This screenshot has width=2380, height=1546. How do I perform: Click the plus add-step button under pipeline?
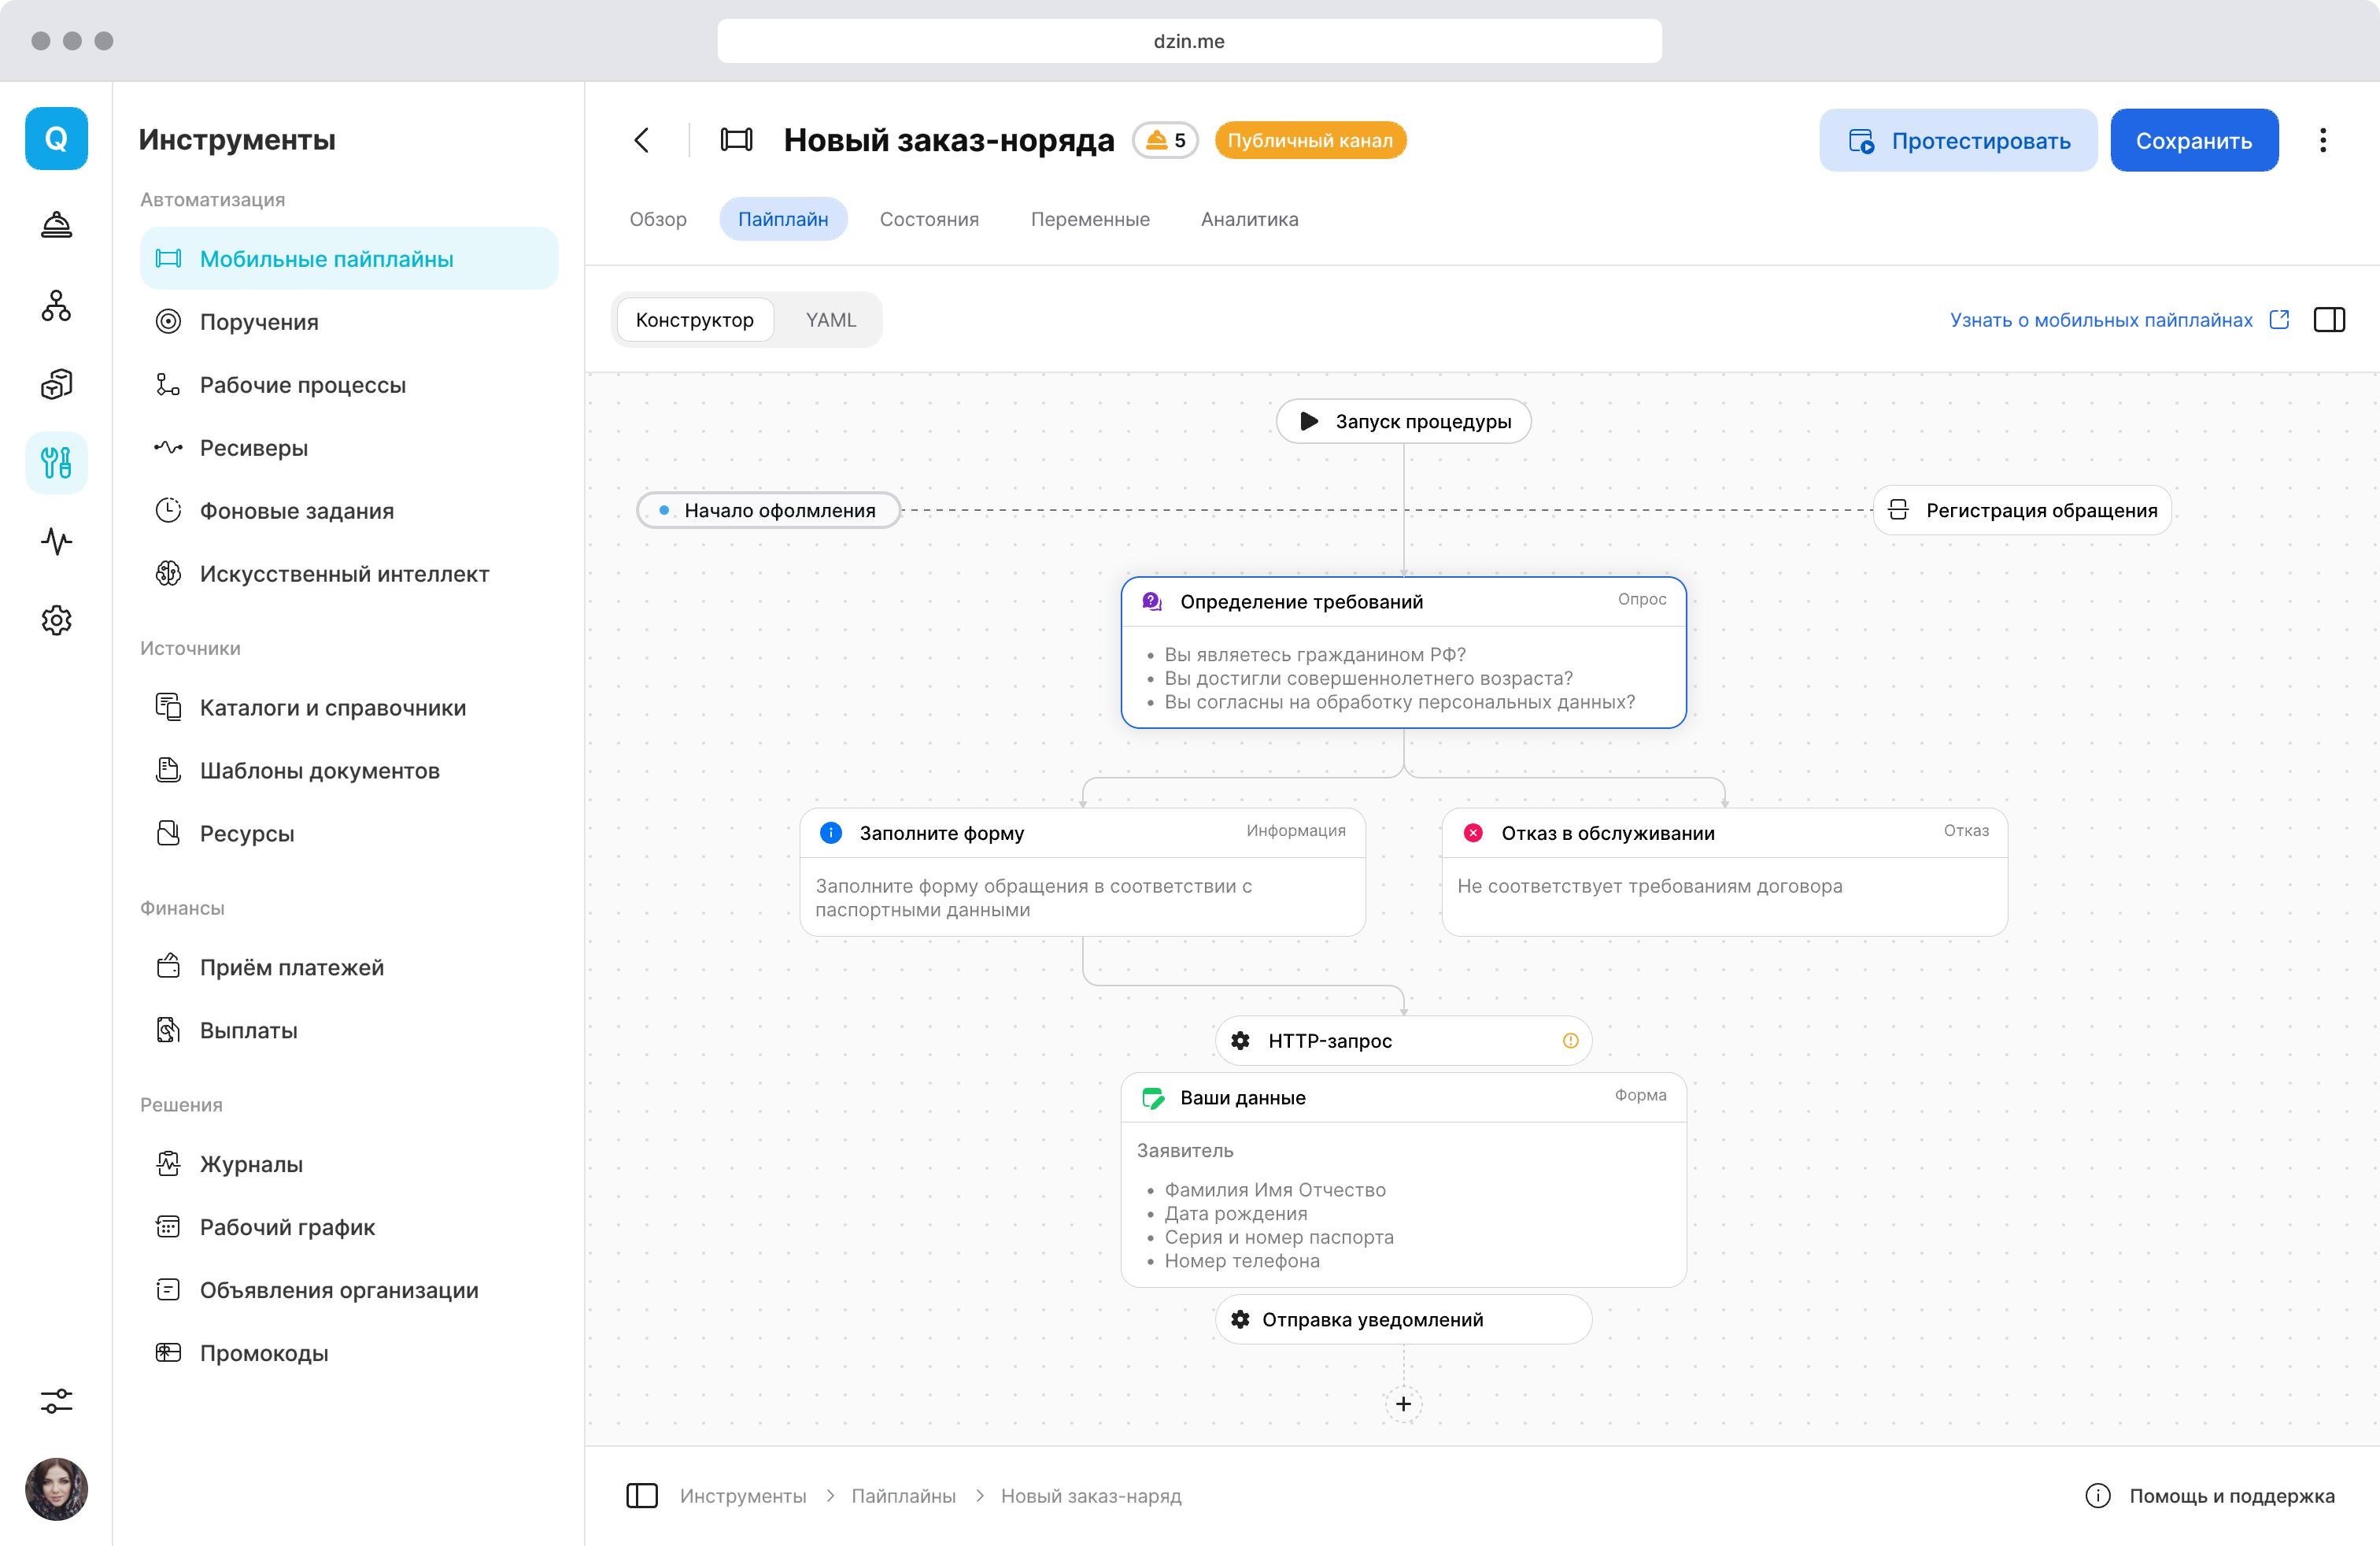tap(1403, 1404)
